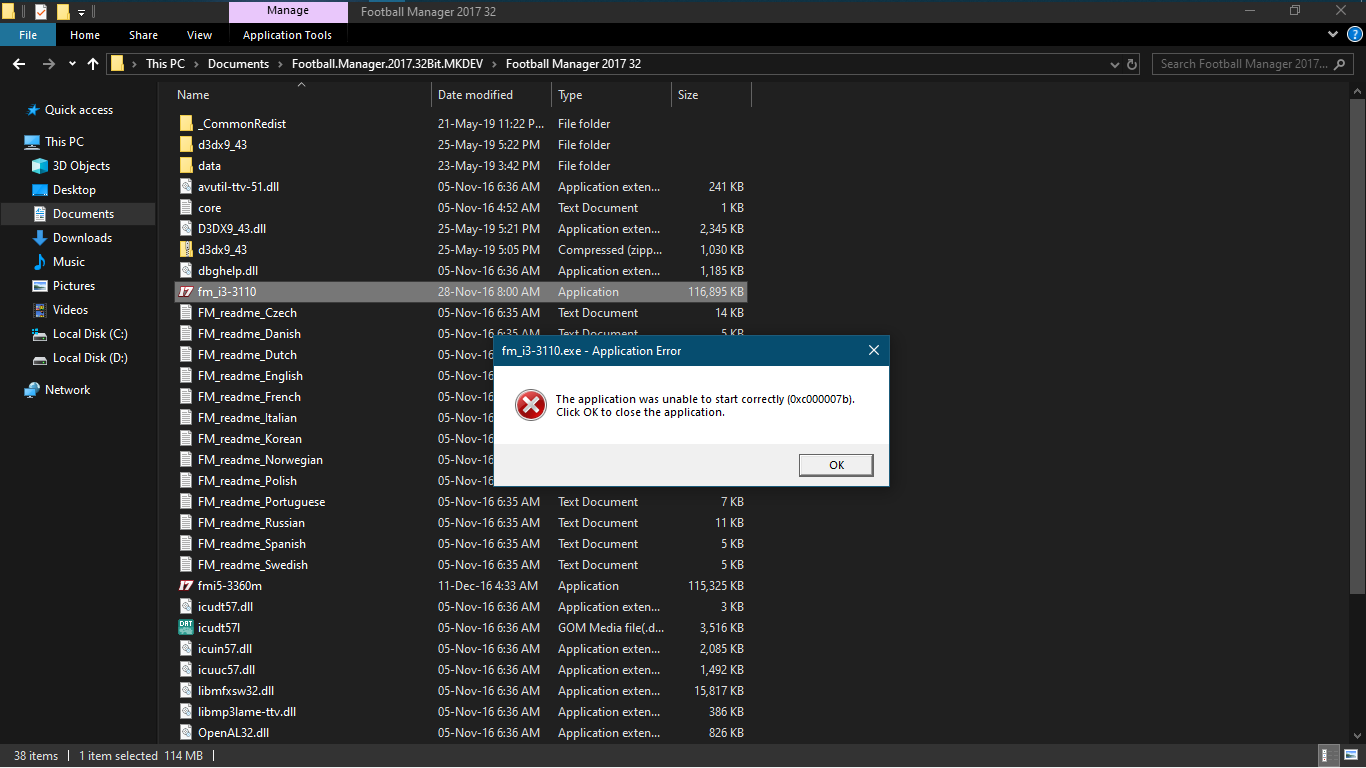Open recent locations dropdown arrow

[72, 64]
